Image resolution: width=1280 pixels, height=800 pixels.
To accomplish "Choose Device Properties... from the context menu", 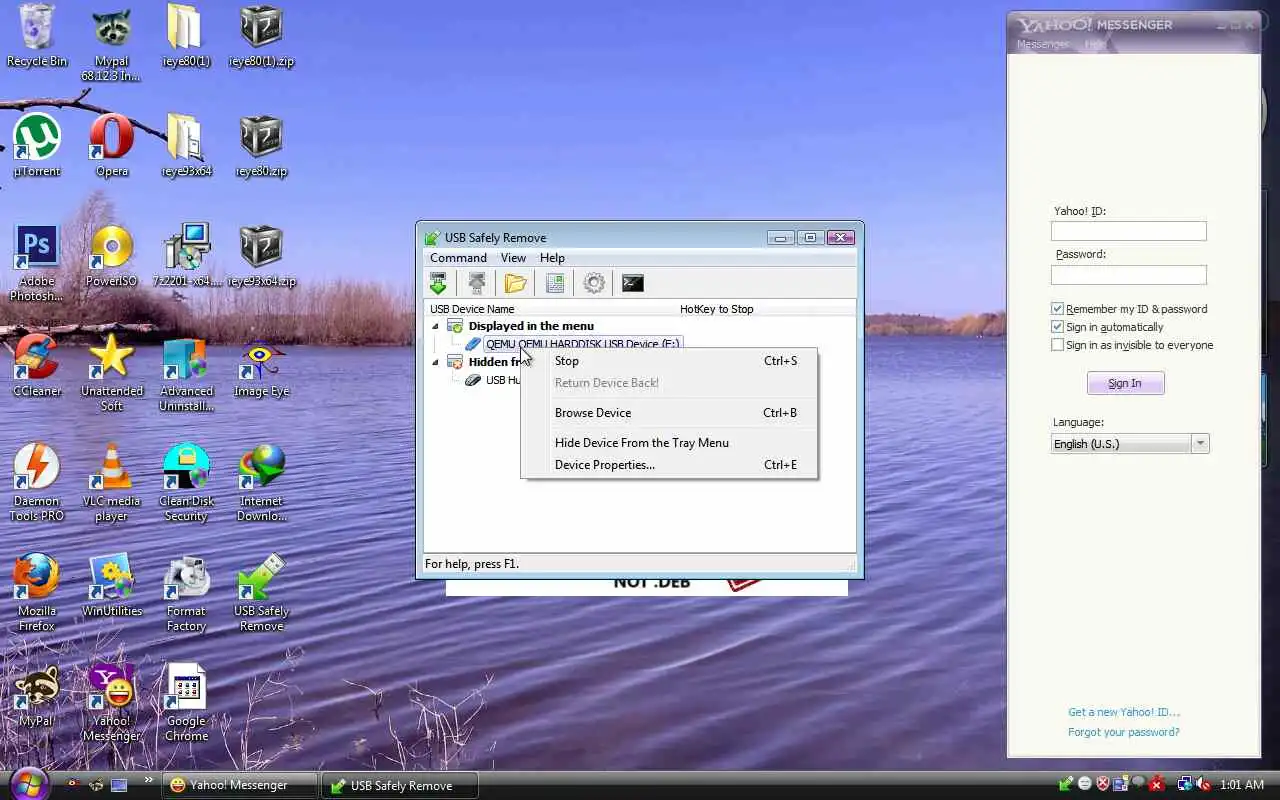I will click(x=669, y=465).
